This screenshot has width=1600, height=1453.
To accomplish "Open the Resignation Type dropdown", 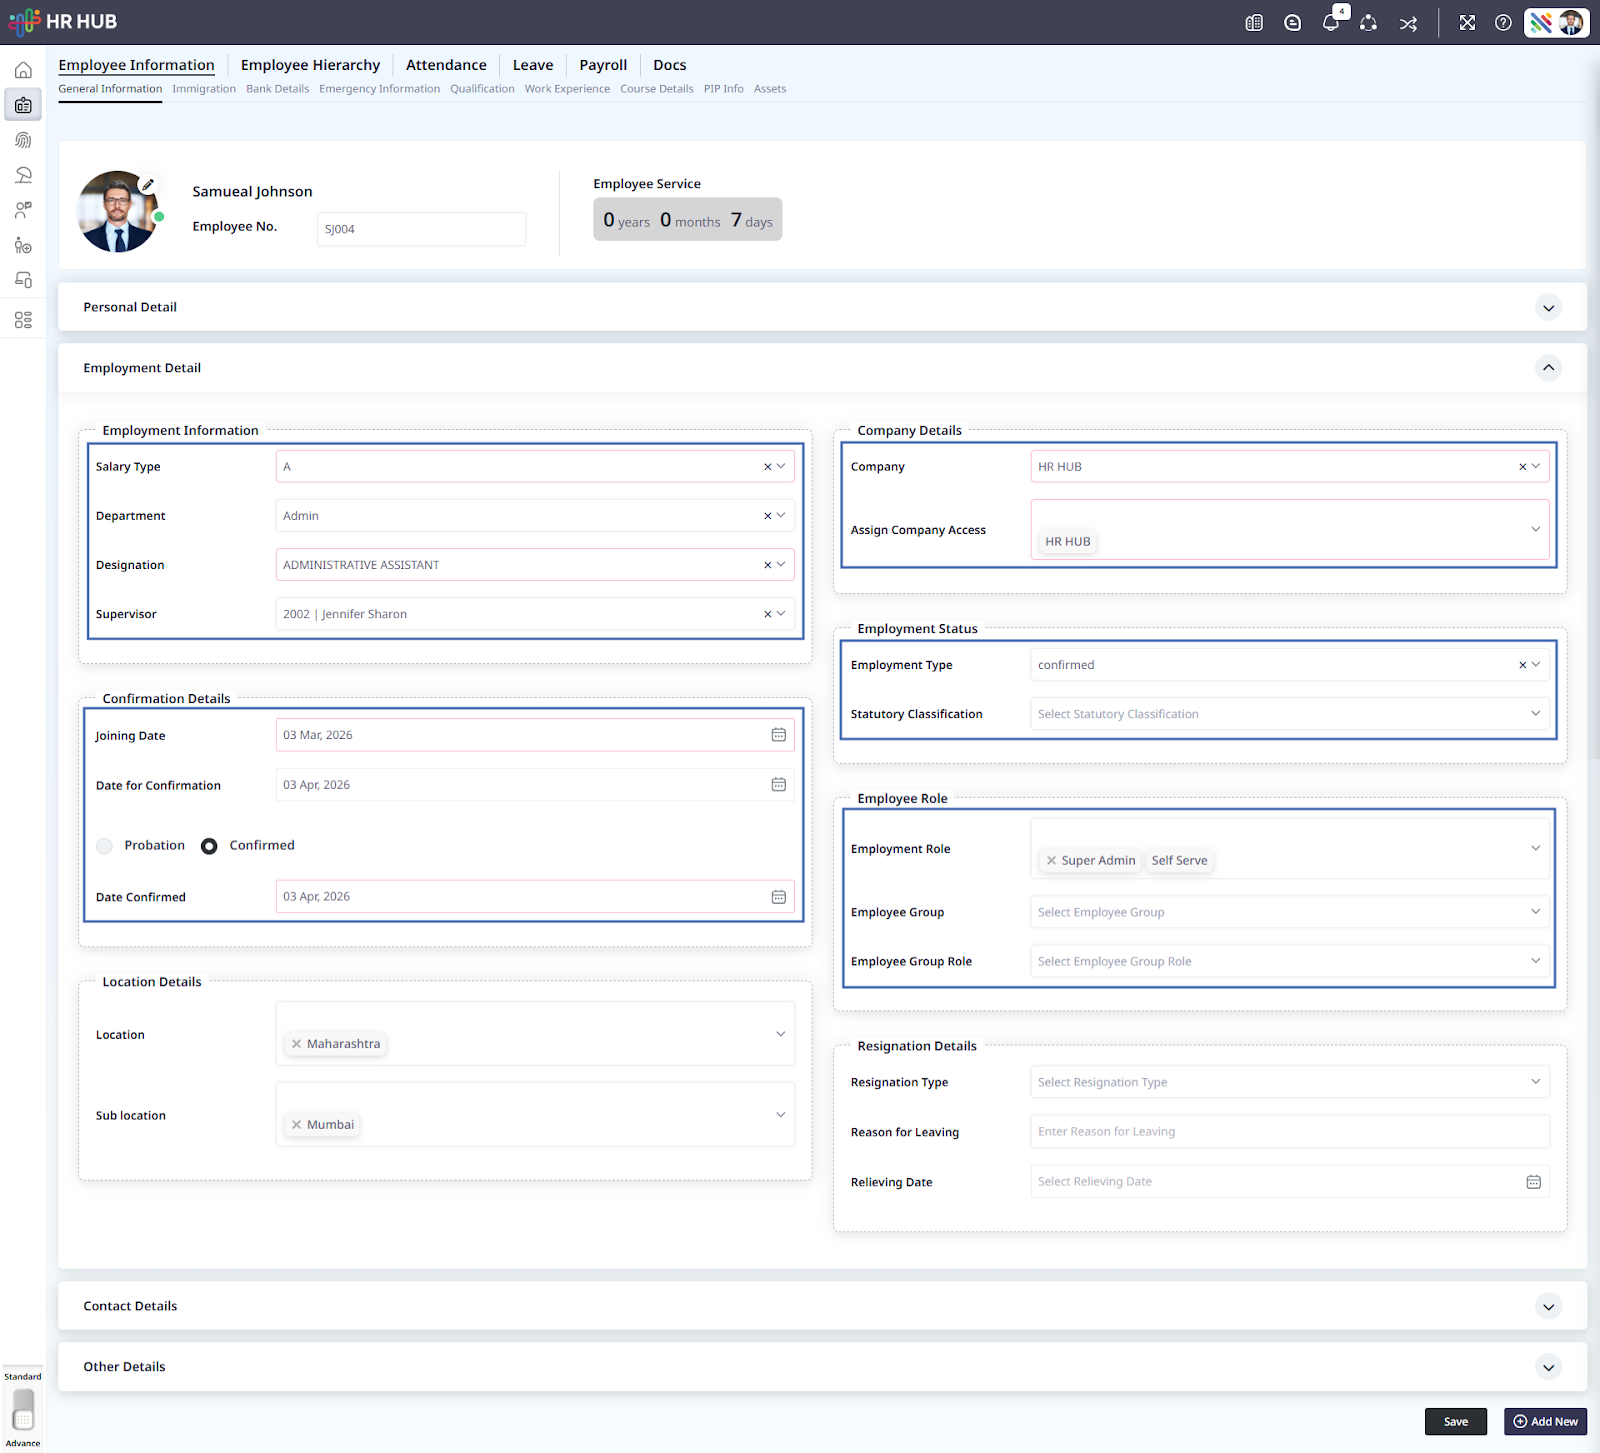I will click(x=1289, y=1082).
